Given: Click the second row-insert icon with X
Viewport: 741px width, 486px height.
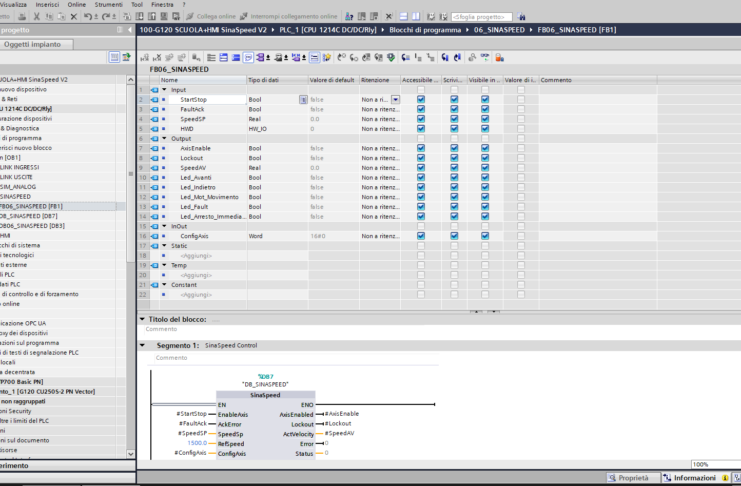Looking at the screenshot, I should (x=157, y=58).
